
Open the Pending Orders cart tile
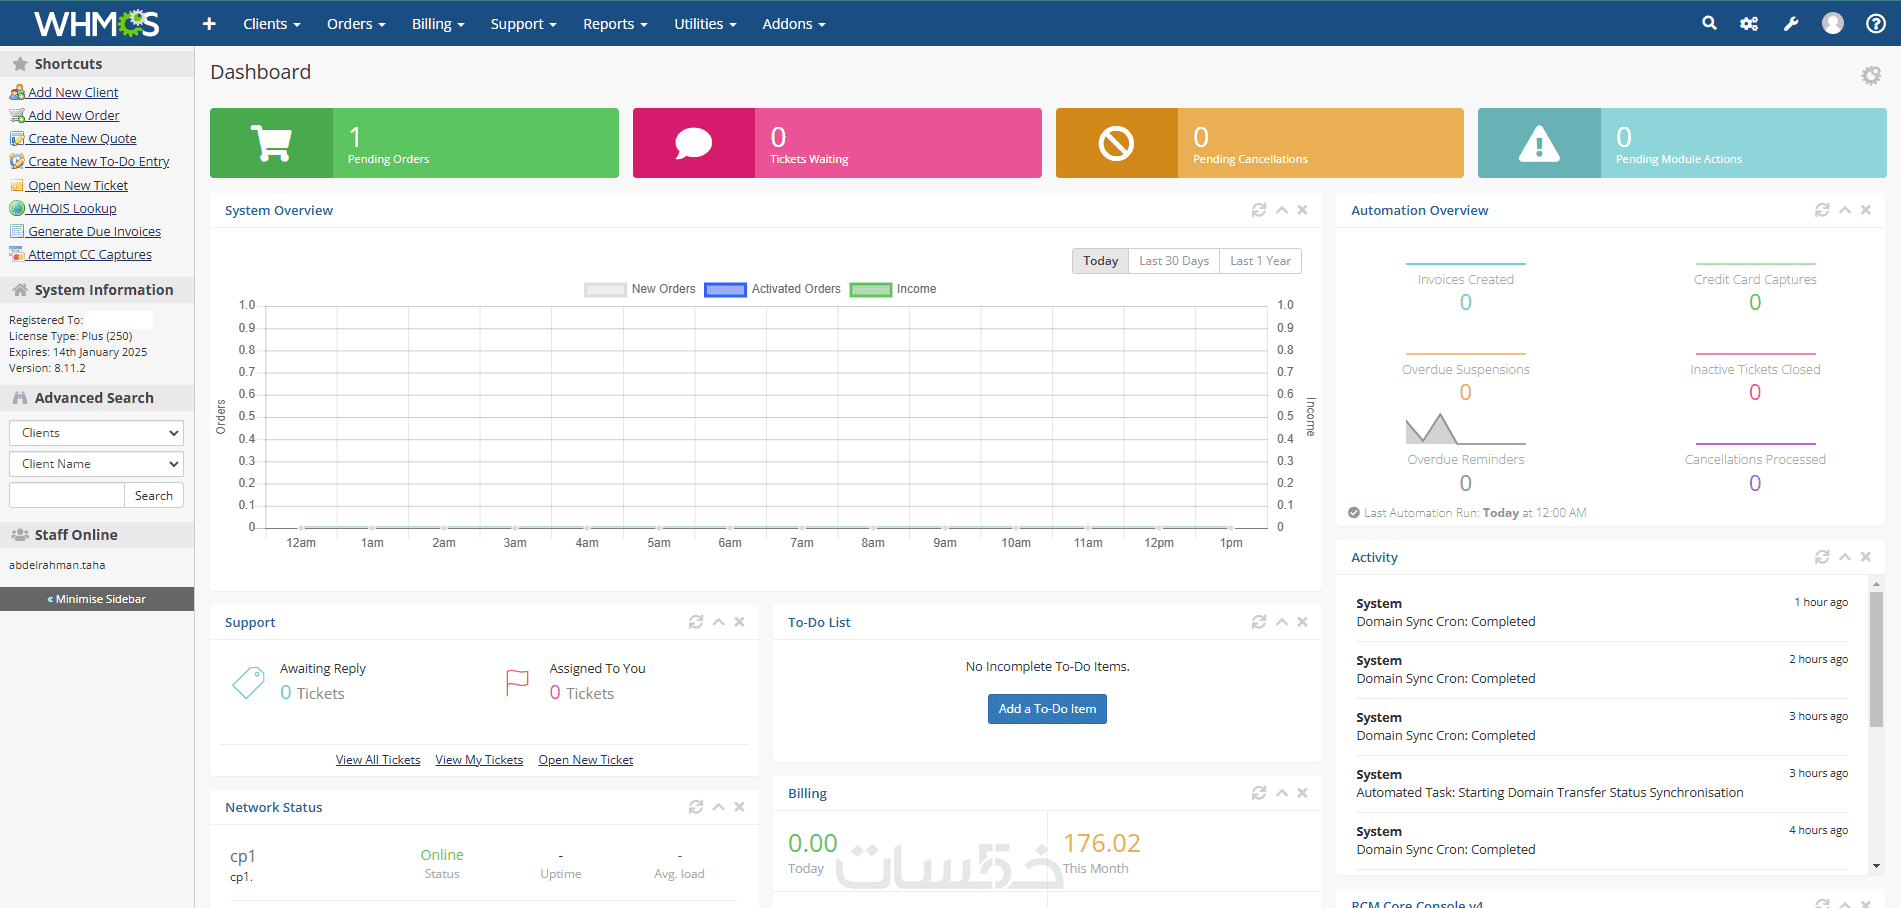(414, 143)
